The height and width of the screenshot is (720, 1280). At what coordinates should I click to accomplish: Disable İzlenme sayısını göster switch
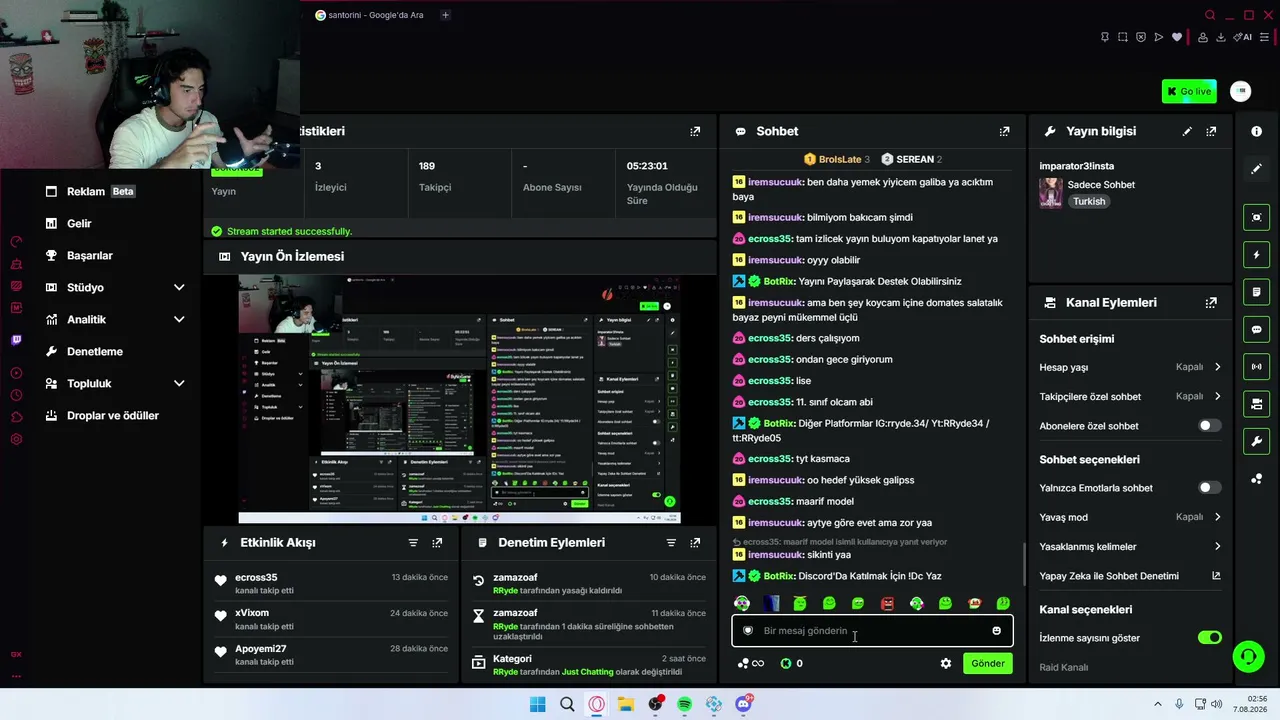1209,637
